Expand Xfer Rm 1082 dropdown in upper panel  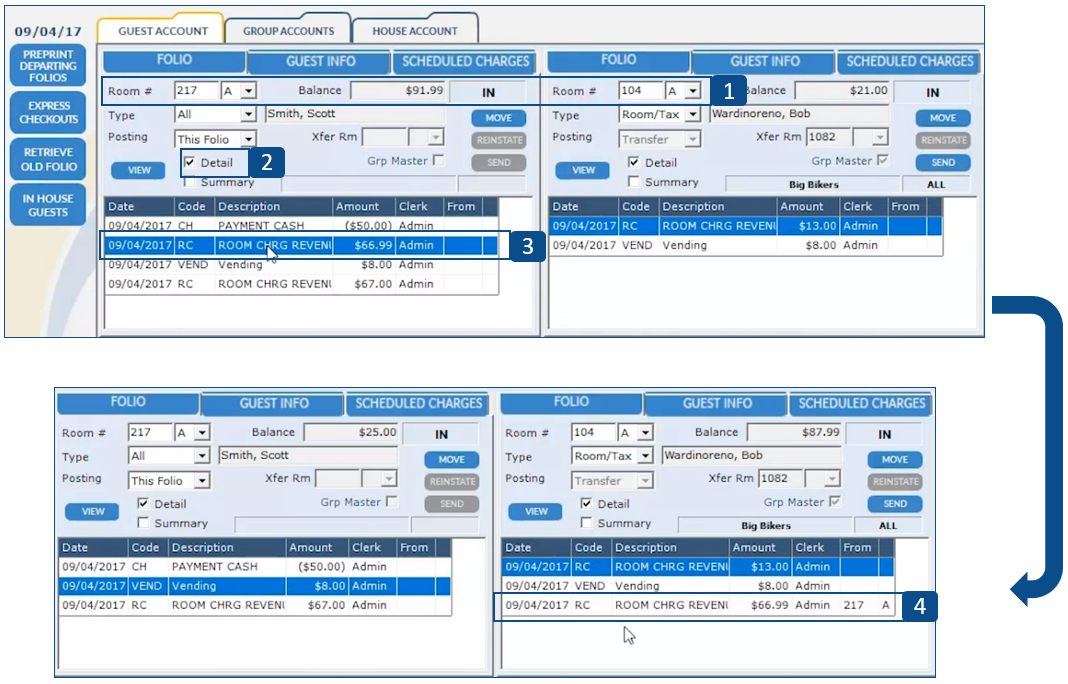880,138
